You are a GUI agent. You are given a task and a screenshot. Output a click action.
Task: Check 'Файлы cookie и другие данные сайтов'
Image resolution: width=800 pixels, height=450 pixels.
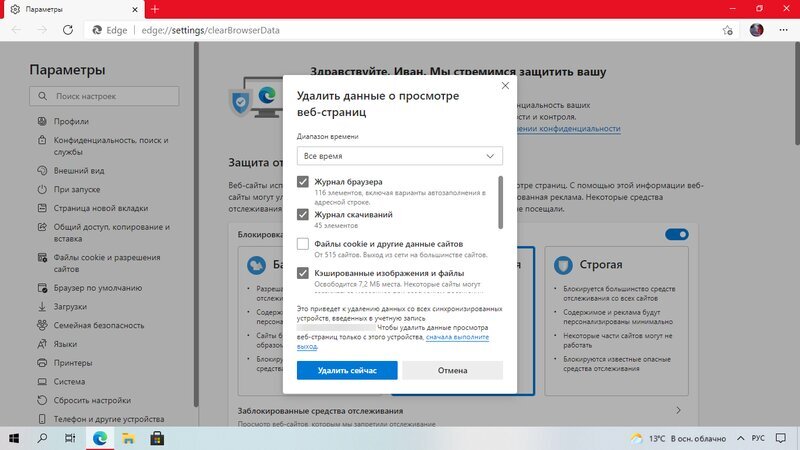click(x=303, y=244)
